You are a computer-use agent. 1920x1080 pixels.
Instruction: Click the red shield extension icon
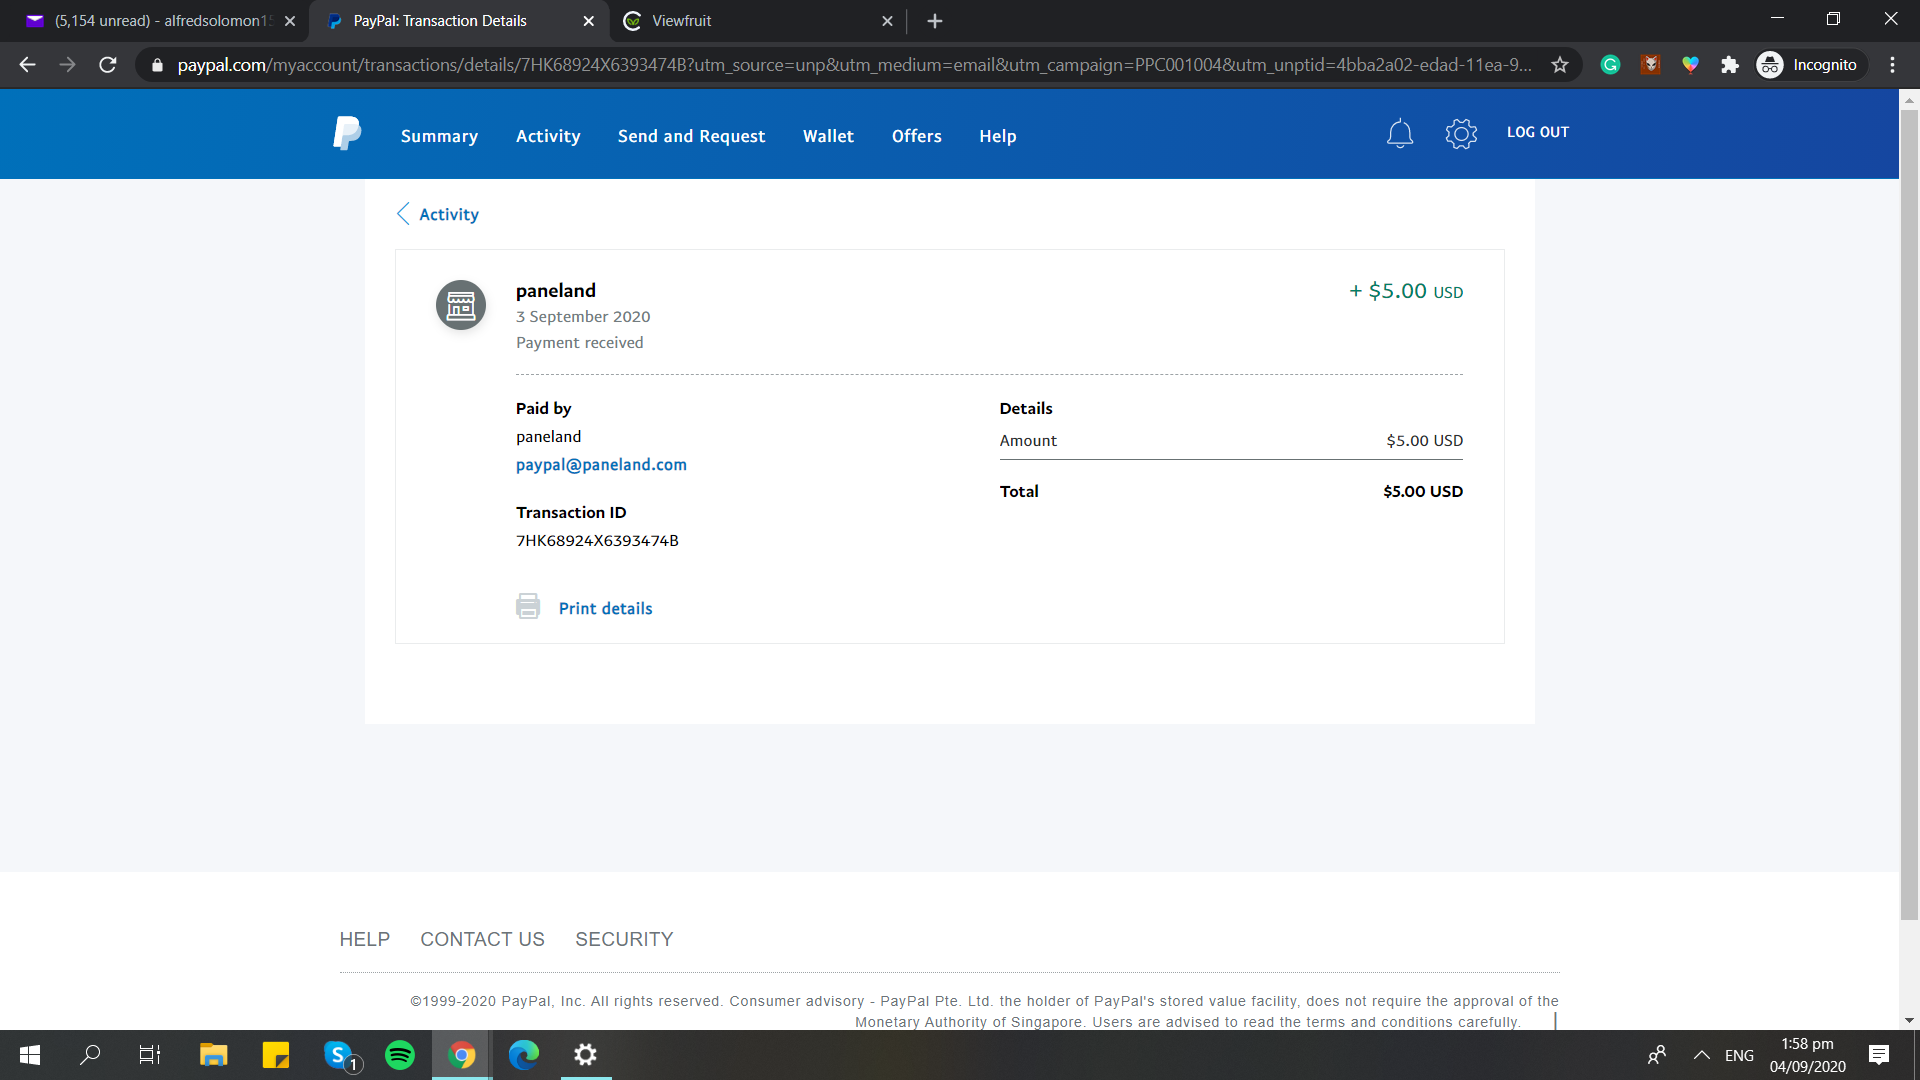coord(1651,65)
